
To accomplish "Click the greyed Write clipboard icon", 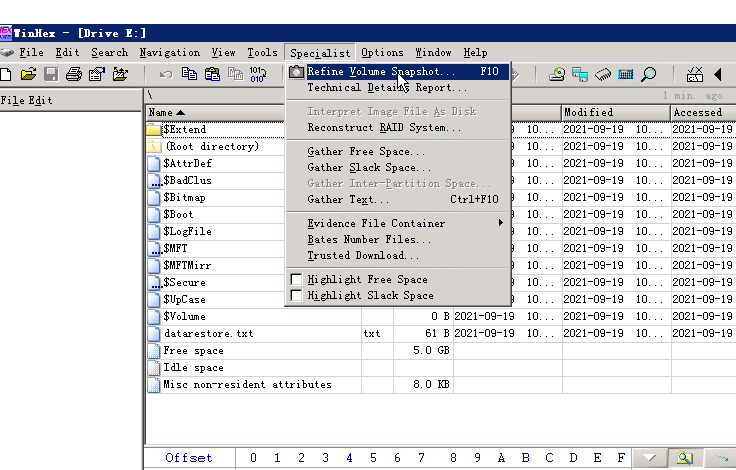I will click(235, 74).
